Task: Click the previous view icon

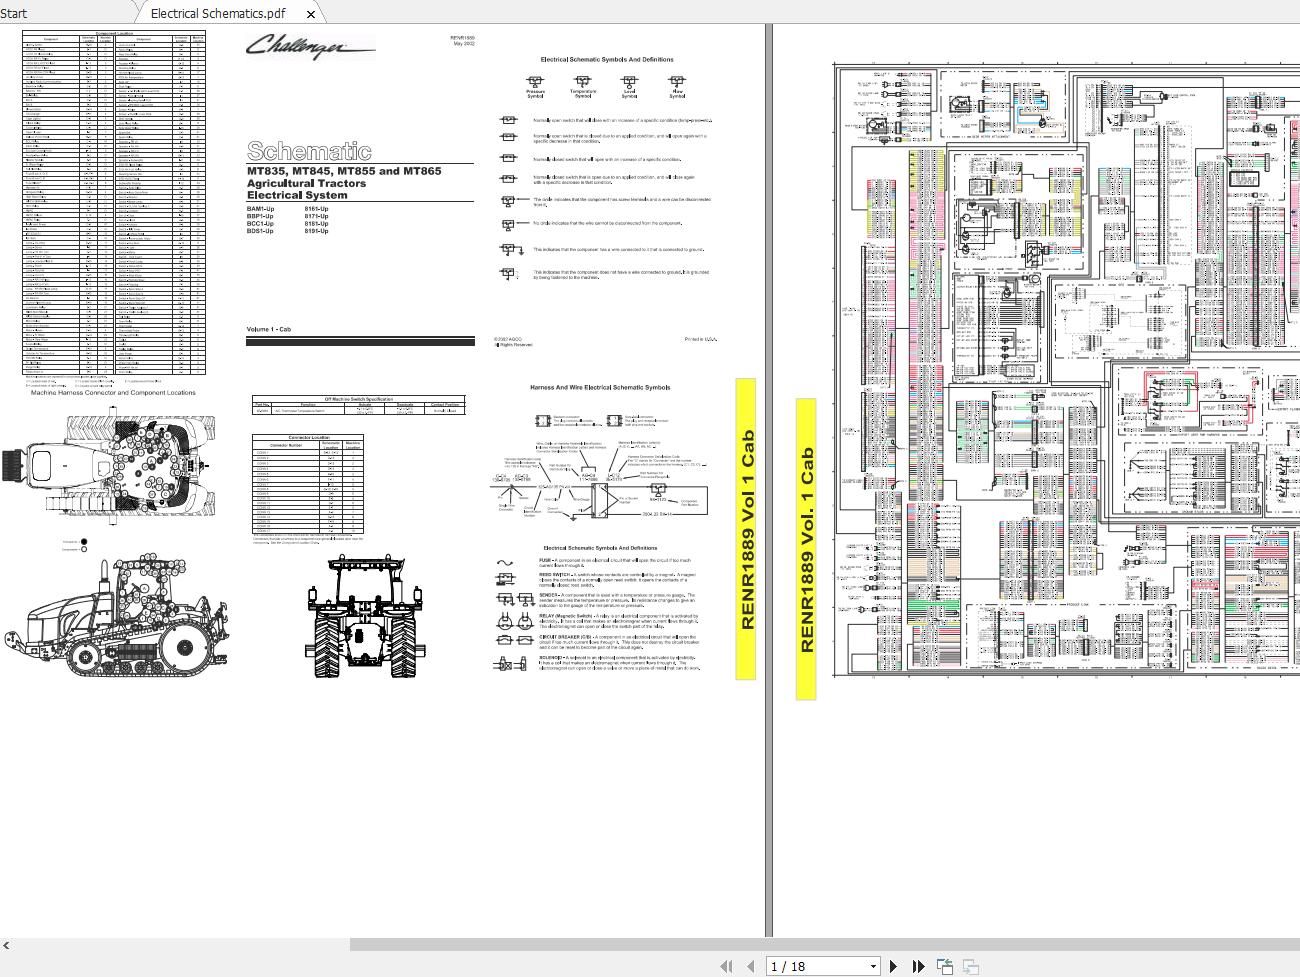Action: (x=945, y=966)
